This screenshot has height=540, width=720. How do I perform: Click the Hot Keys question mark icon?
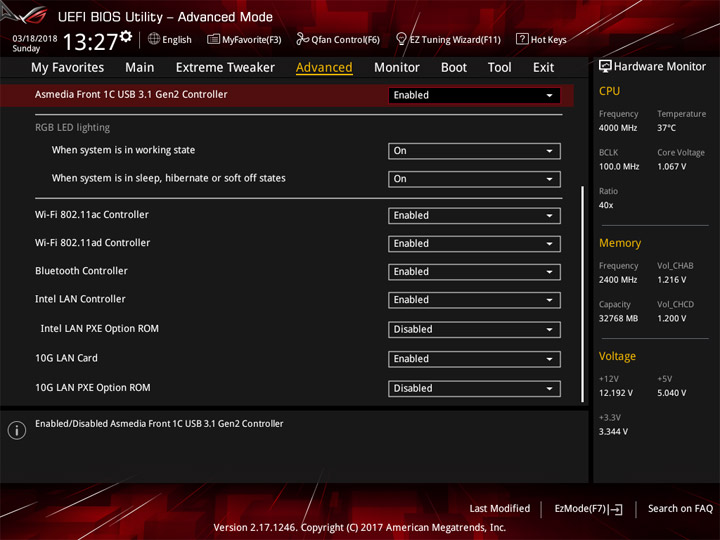[522, 39]
